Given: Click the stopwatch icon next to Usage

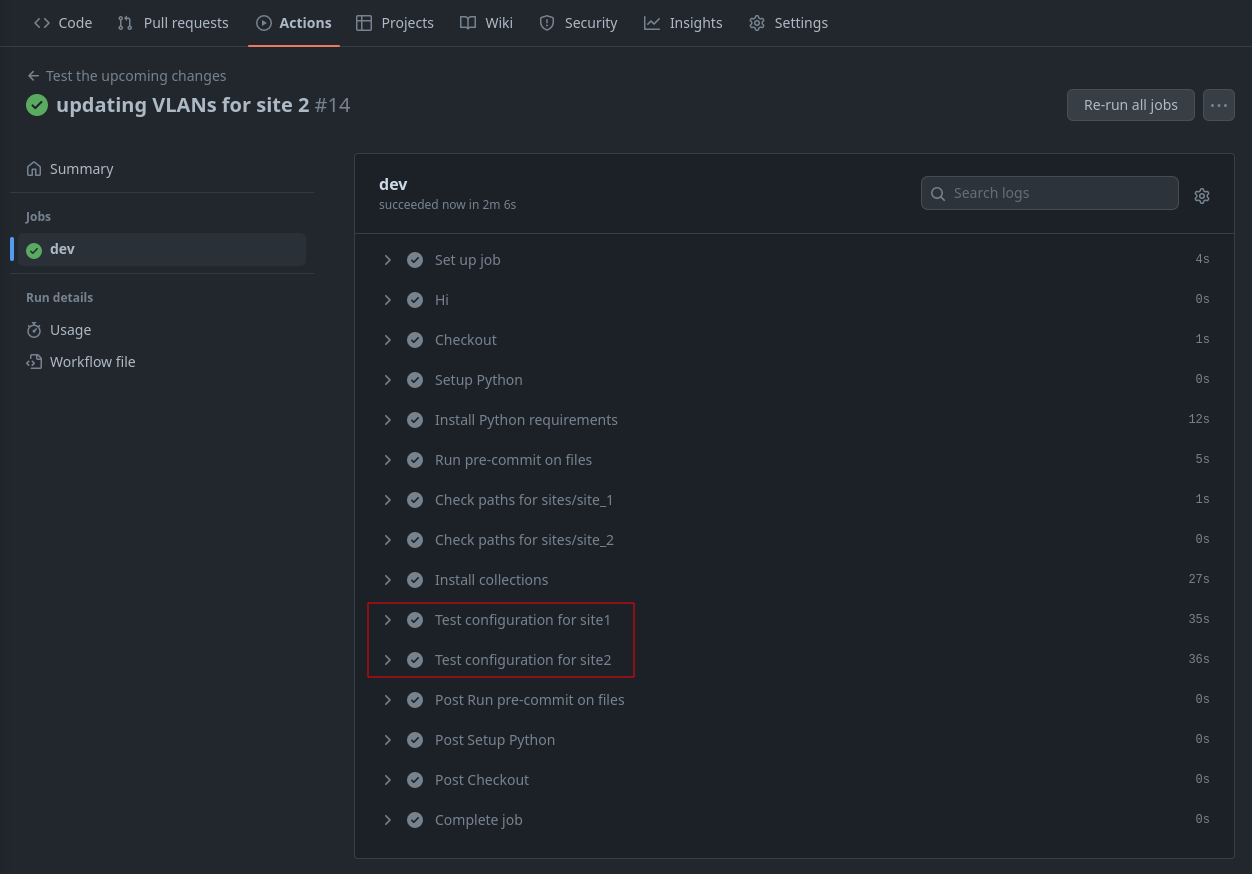Looking at the screenshot, I should (x=34, y=330).
